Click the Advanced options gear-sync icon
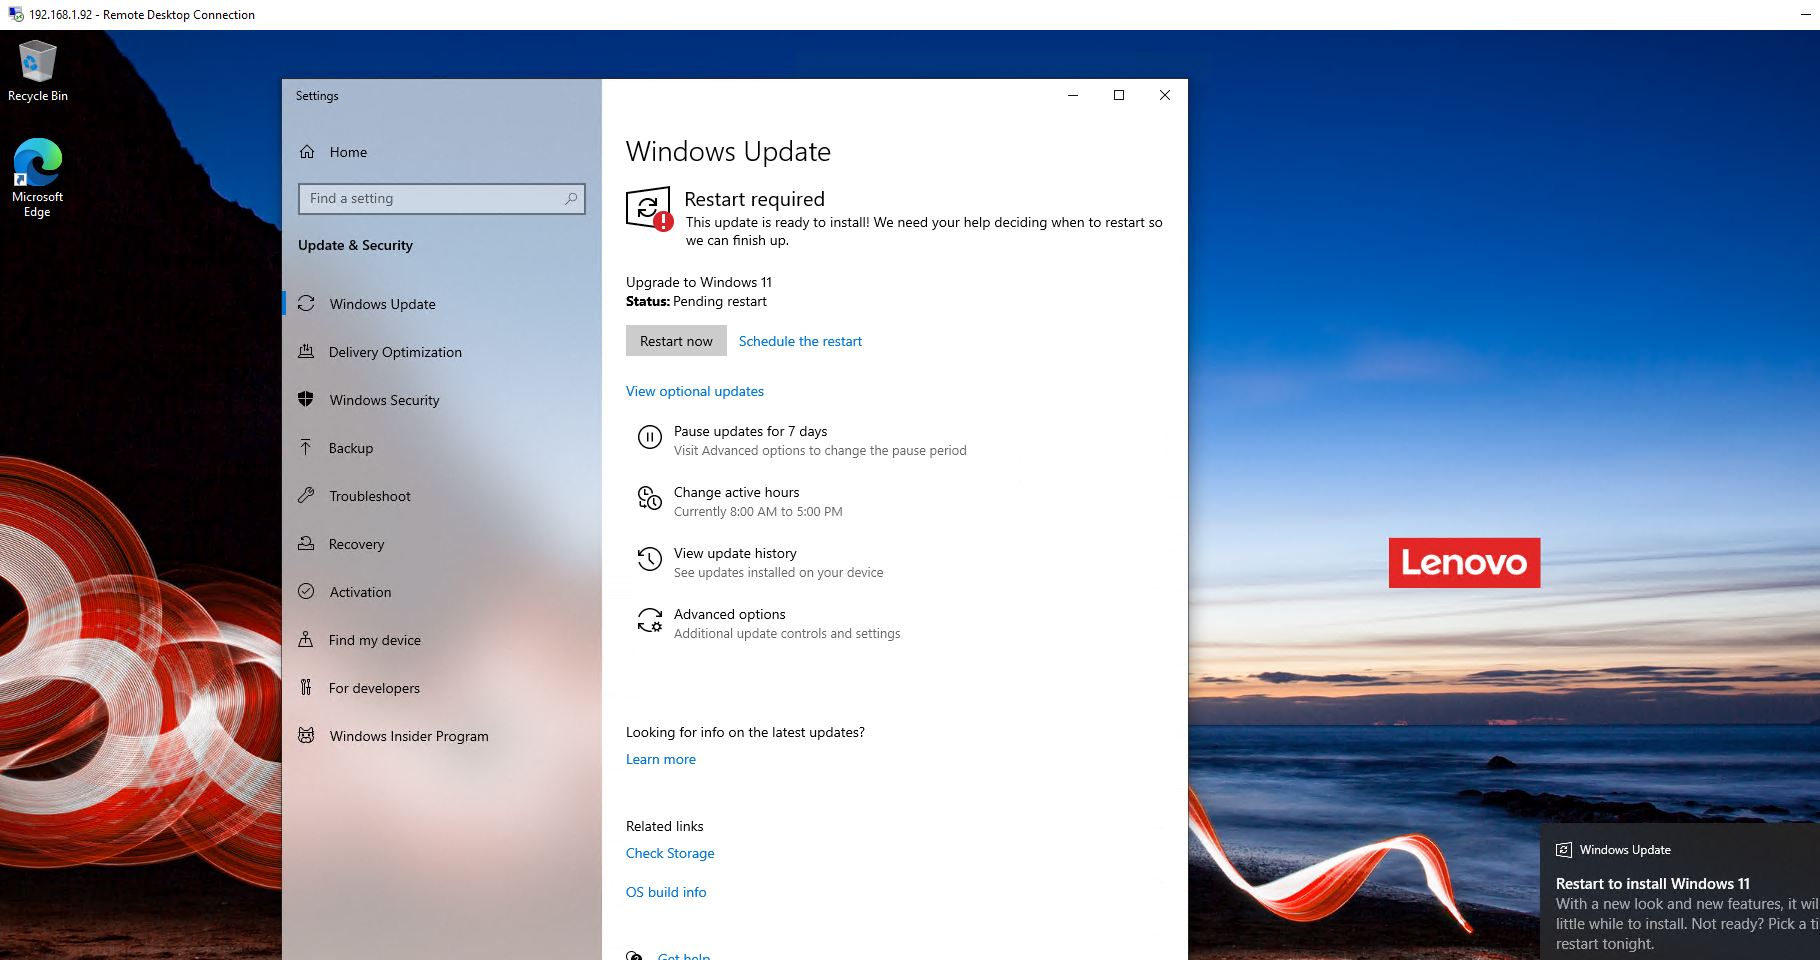 [650, 621]
